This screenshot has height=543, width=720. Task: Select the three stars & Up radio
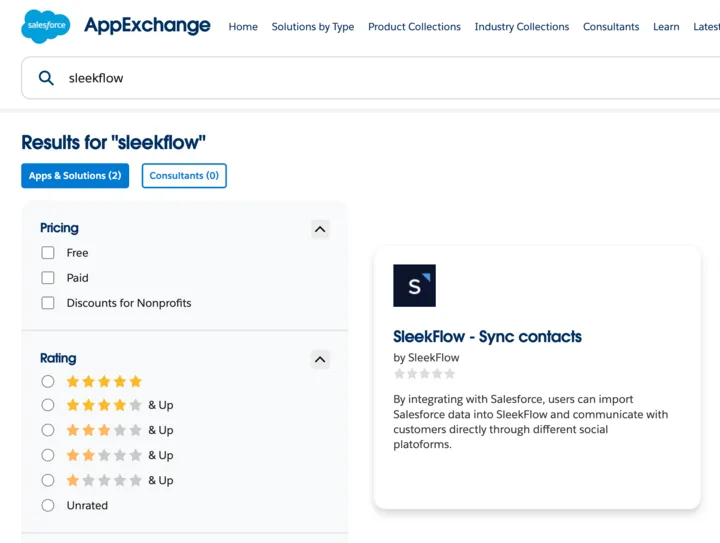point(48,430)
